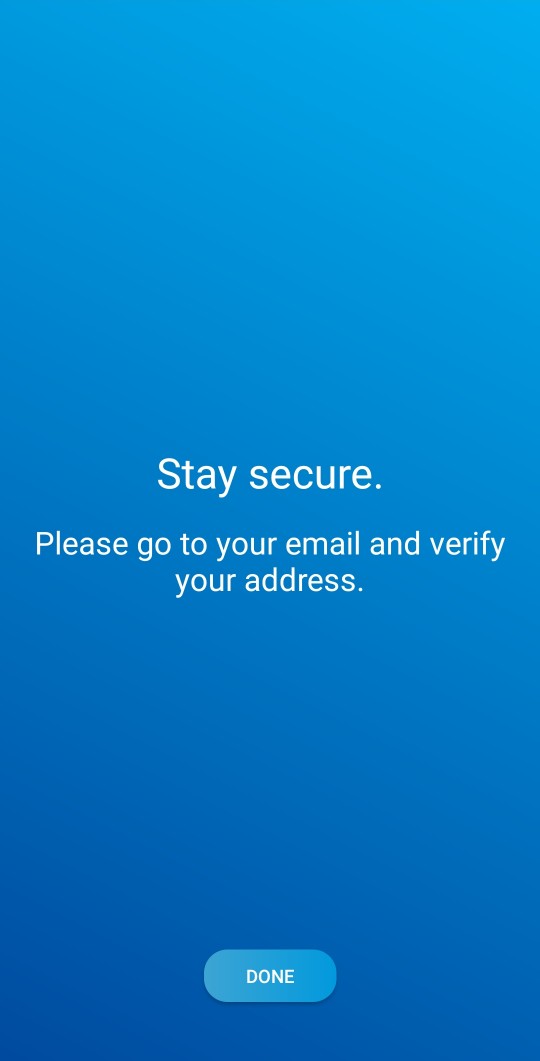The height and width of the screenshot is (1061, 540).
Task: Click the DONE label text
Action: click(270, 976)
